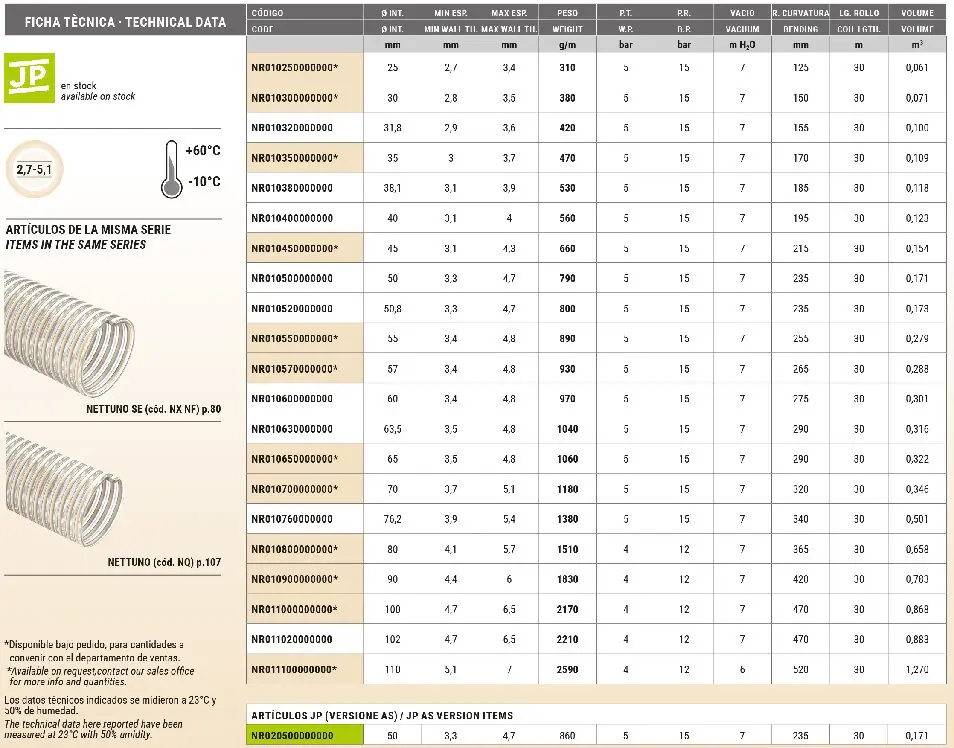Click the green JP stock logo

pyautogui.click(x=27, y=78)
